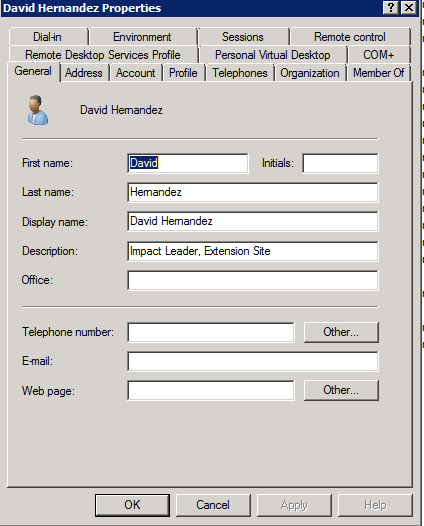424x526 pixels.
Task: Open the COM+ tab
Action: pos(378,55)
